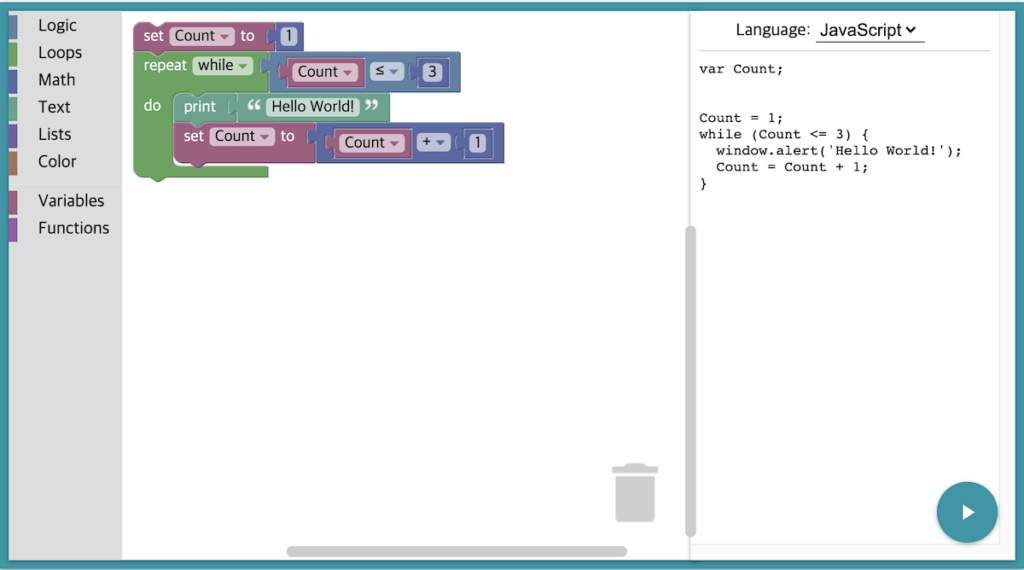This screenshot has width=1024, height=570.
Task: Open Count dropdown in addition block
Action: click(x=372, y=143)
